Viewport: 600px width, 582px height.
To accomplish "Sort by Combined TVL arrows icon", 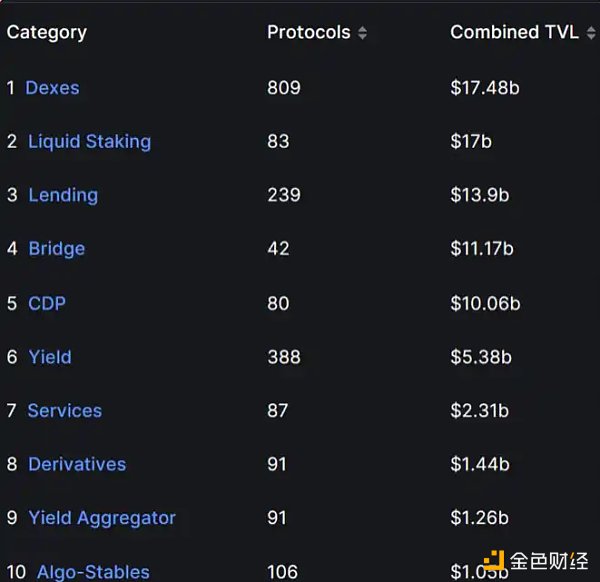I will pyautogui.click(x=590, y=33).
